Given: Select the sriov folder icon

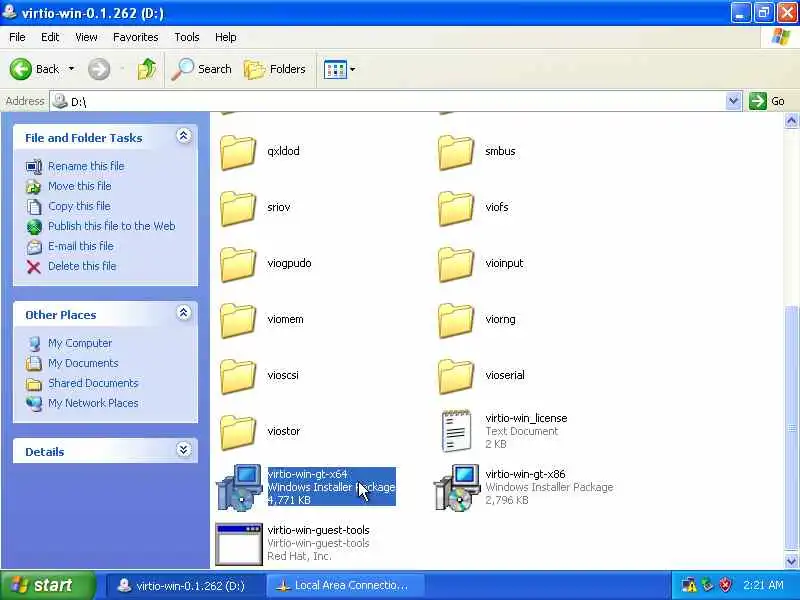Looking at the screenshot, I should click(x=238, y=208).
